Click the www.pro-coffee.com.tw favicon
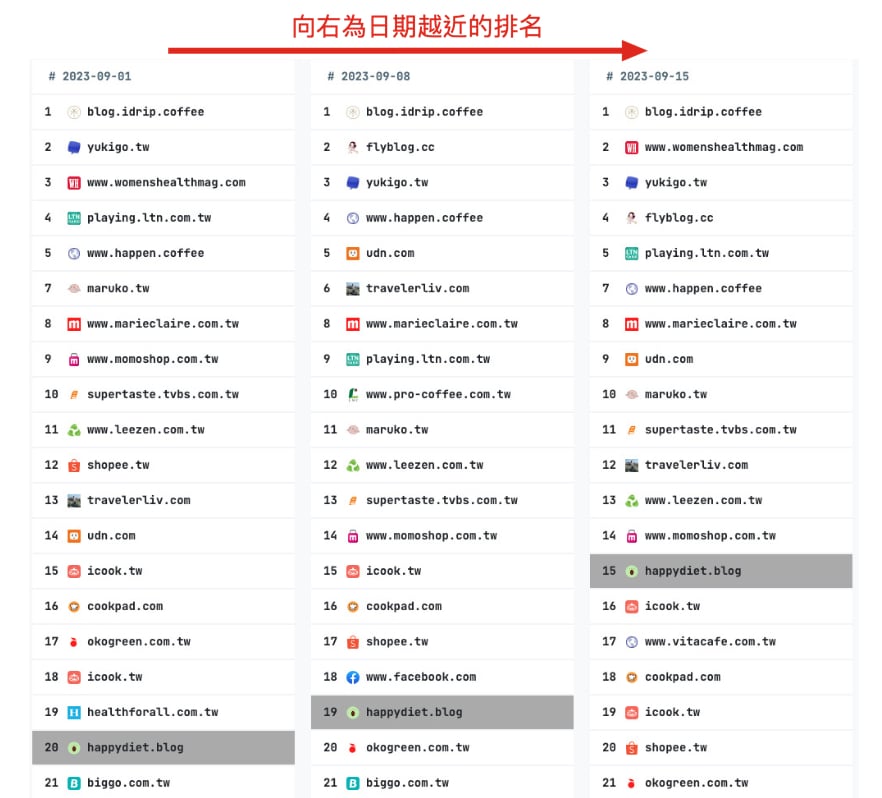Screen dimensions: 882x798 353,395
